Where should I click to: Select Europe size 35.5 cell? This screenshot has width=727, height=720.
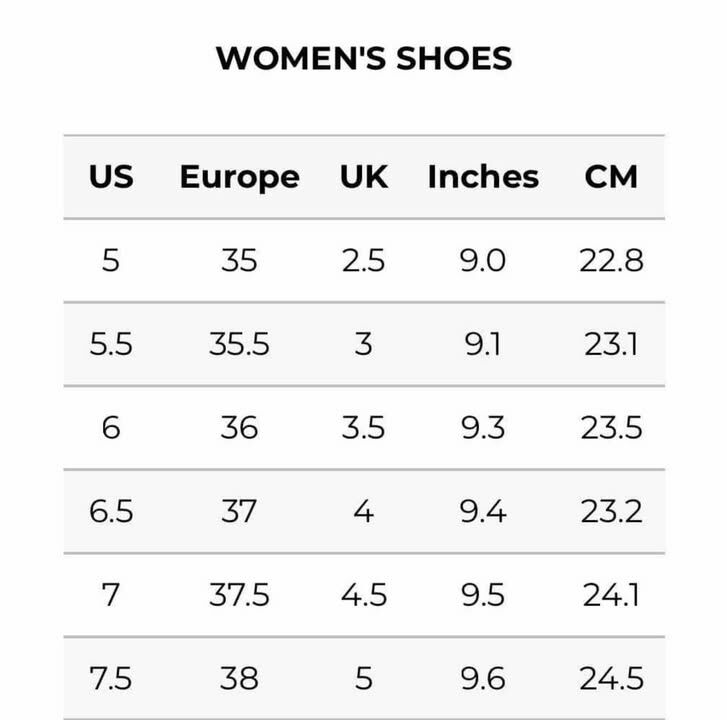pyautogui.click(x=239, y=345)
